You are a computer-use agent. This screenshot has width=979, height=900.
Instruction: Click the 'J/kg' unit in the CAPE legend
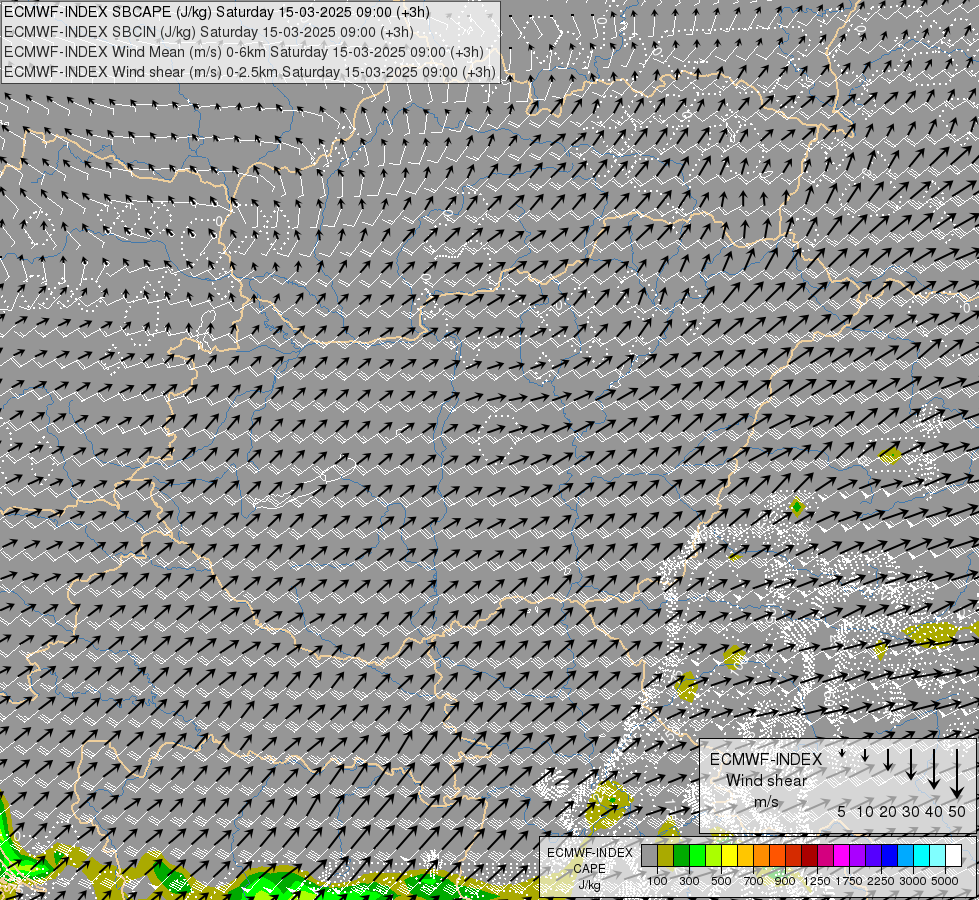point(590,884)
